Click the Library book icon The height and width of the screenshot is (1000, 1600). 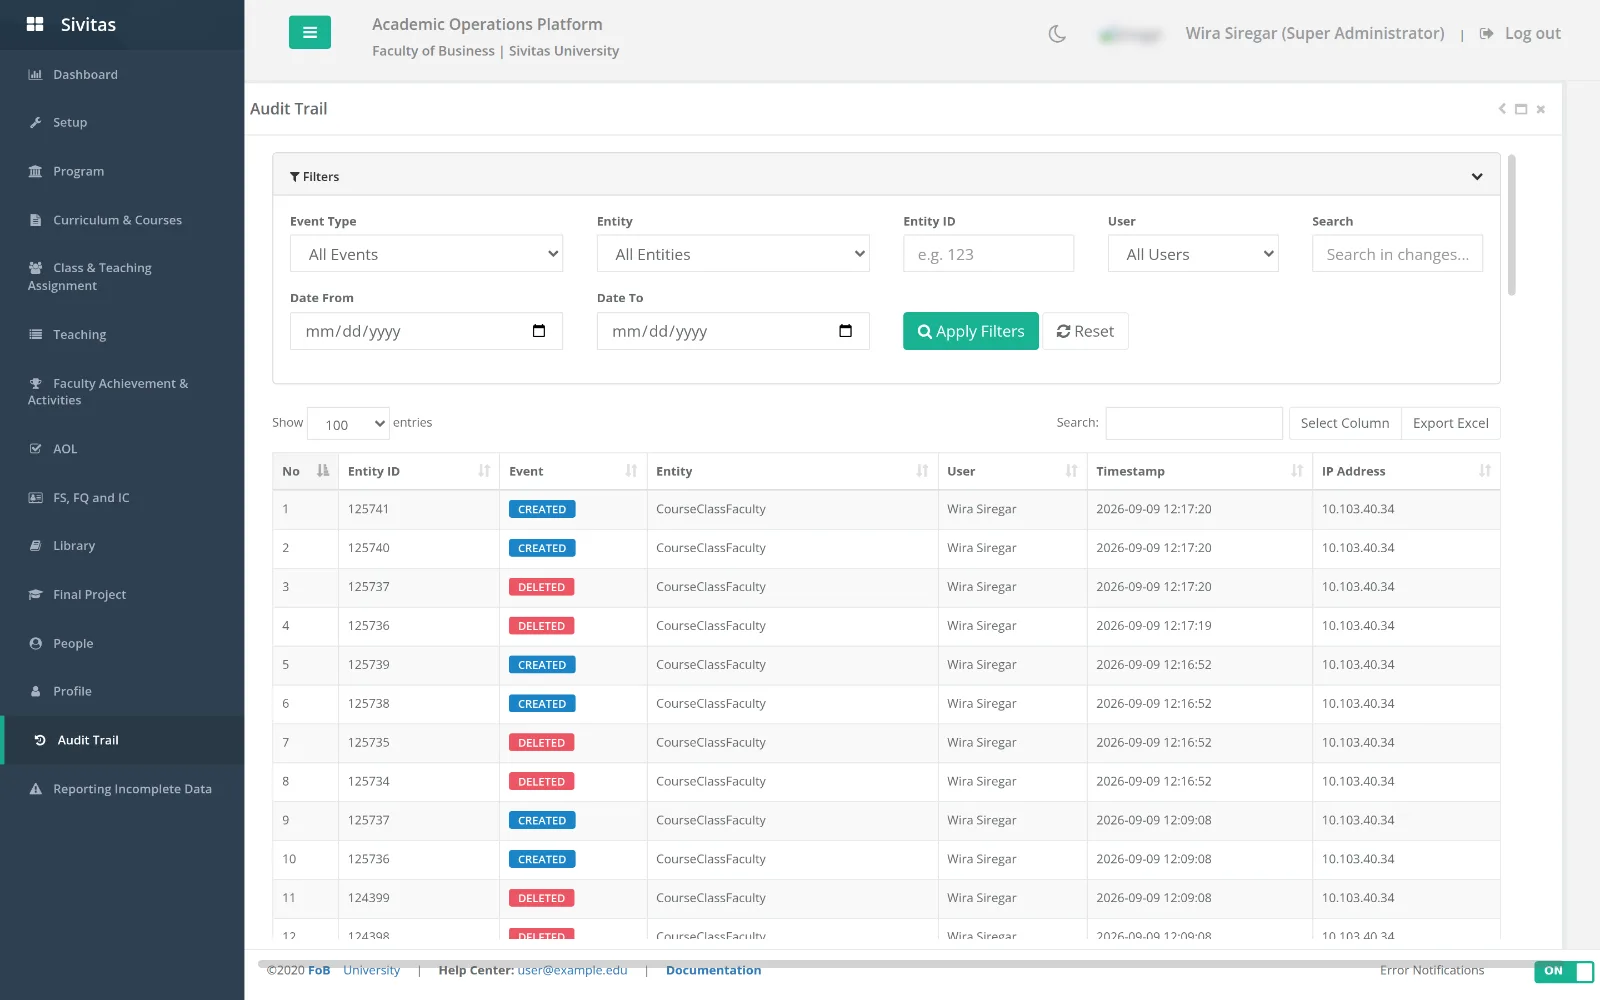(35, 546)
